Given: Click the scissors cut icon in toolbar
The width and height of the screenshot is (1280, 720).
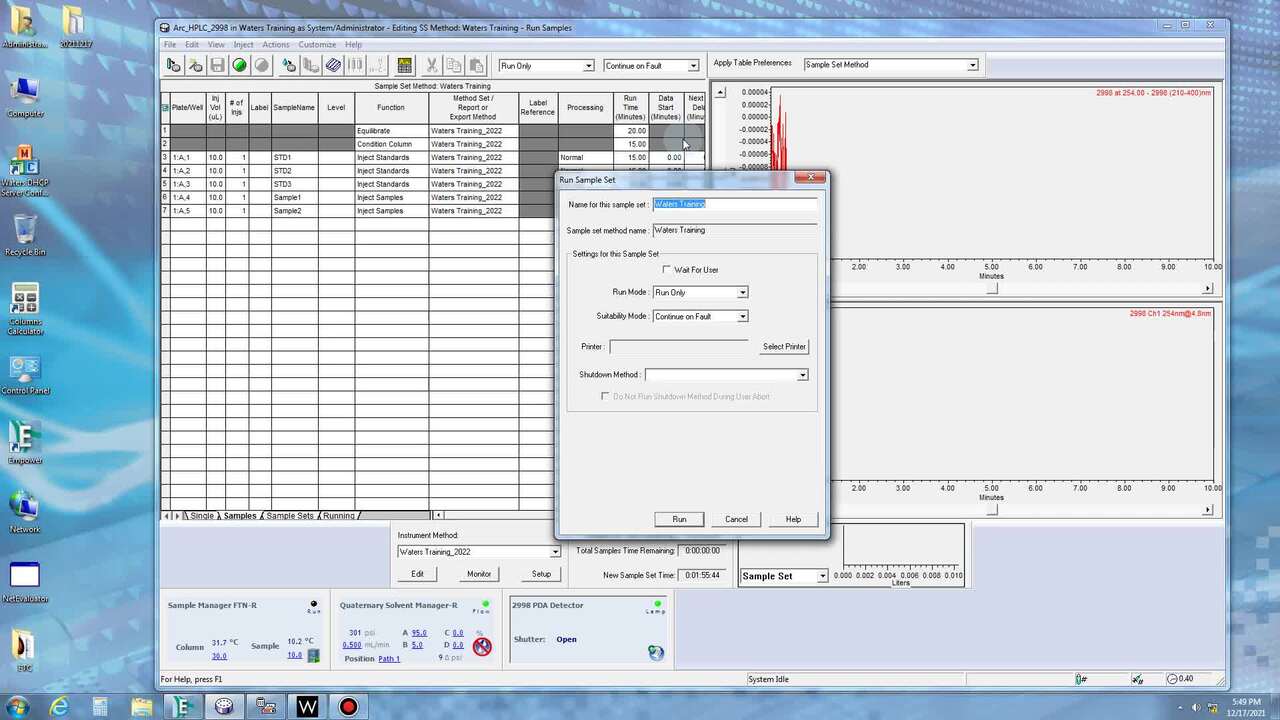Looking at the screenshot, I should (x=431, y=65).
